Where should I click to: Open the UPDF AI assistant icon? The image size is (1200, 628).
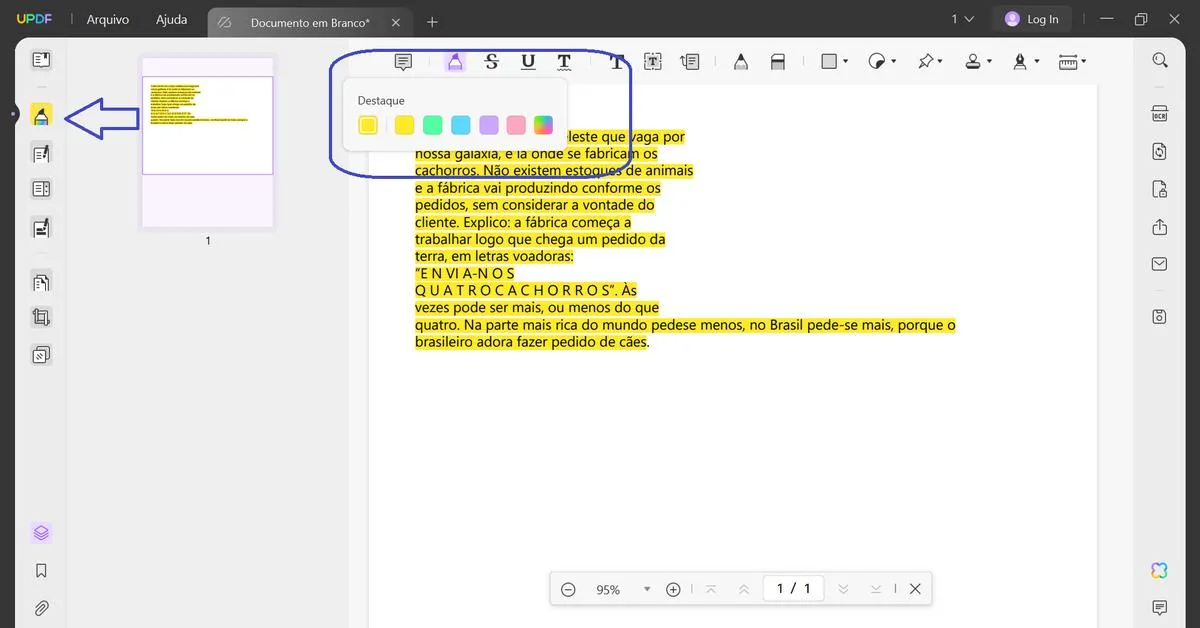[x=1160, y=570]
